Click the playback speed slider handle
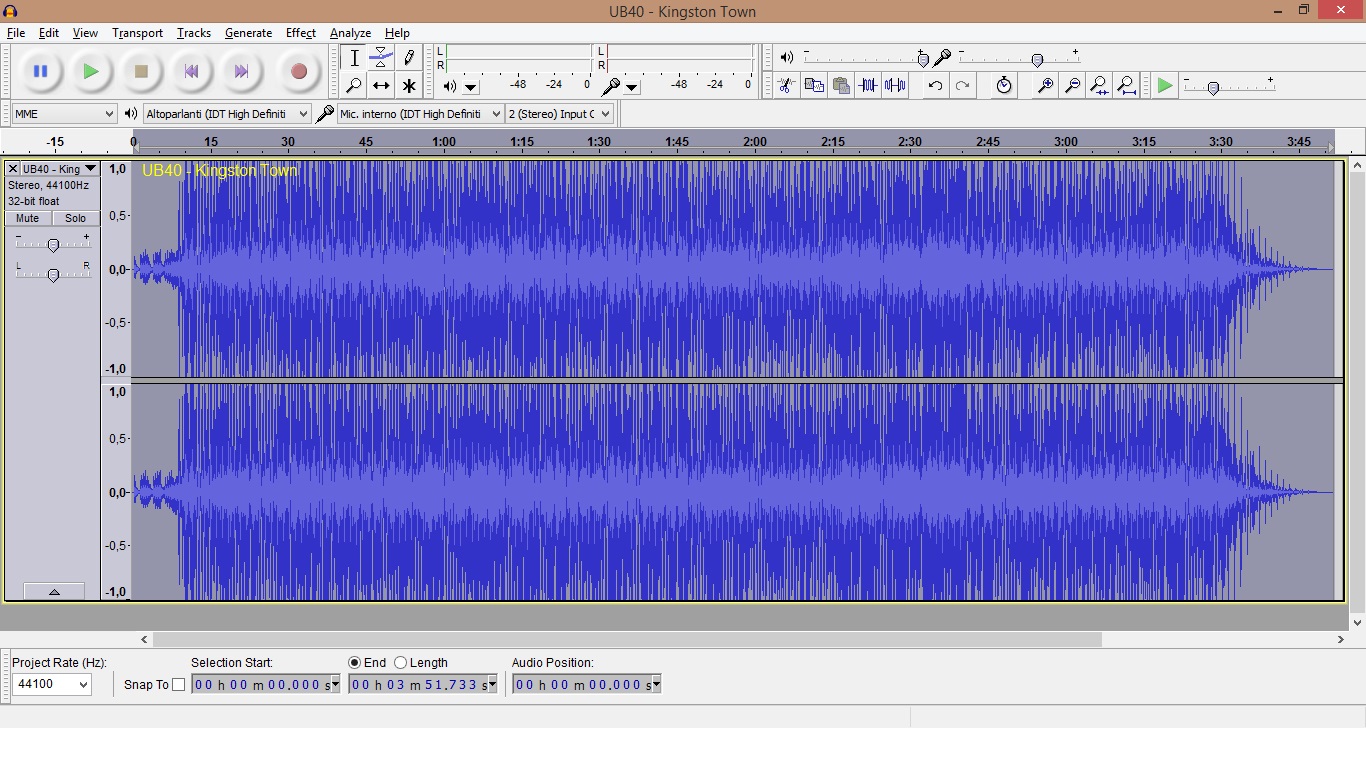The height and width of the screenshot is (768, 1366). coord(1213,89)
